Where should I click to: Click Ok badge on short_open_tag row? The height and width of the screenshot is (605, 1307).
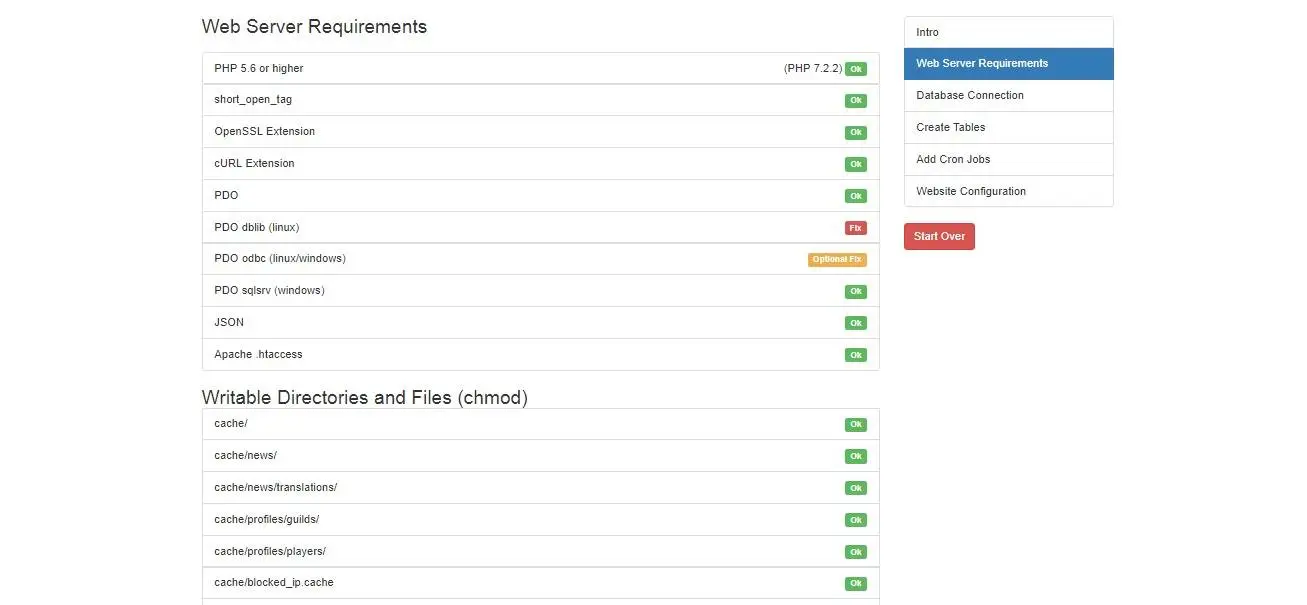tap(856, 101)
